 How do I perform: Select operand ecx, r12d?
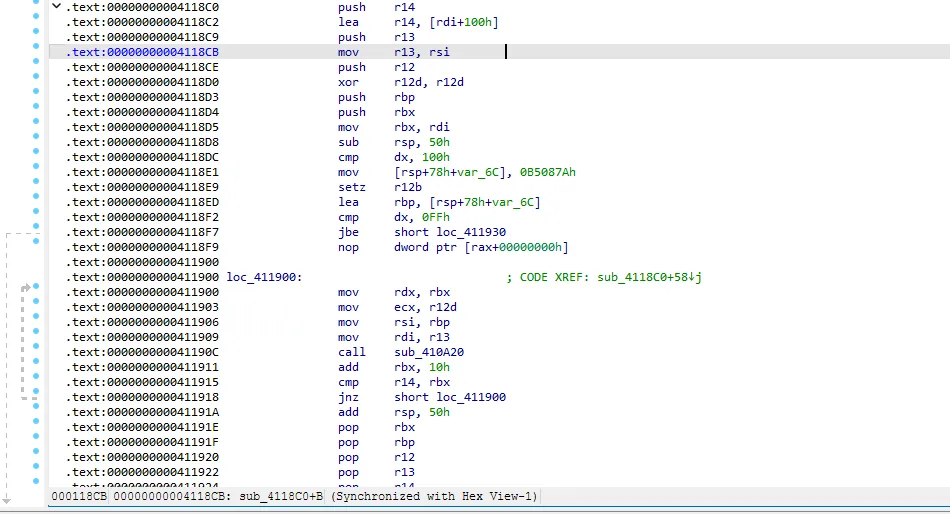click(425, 307)
